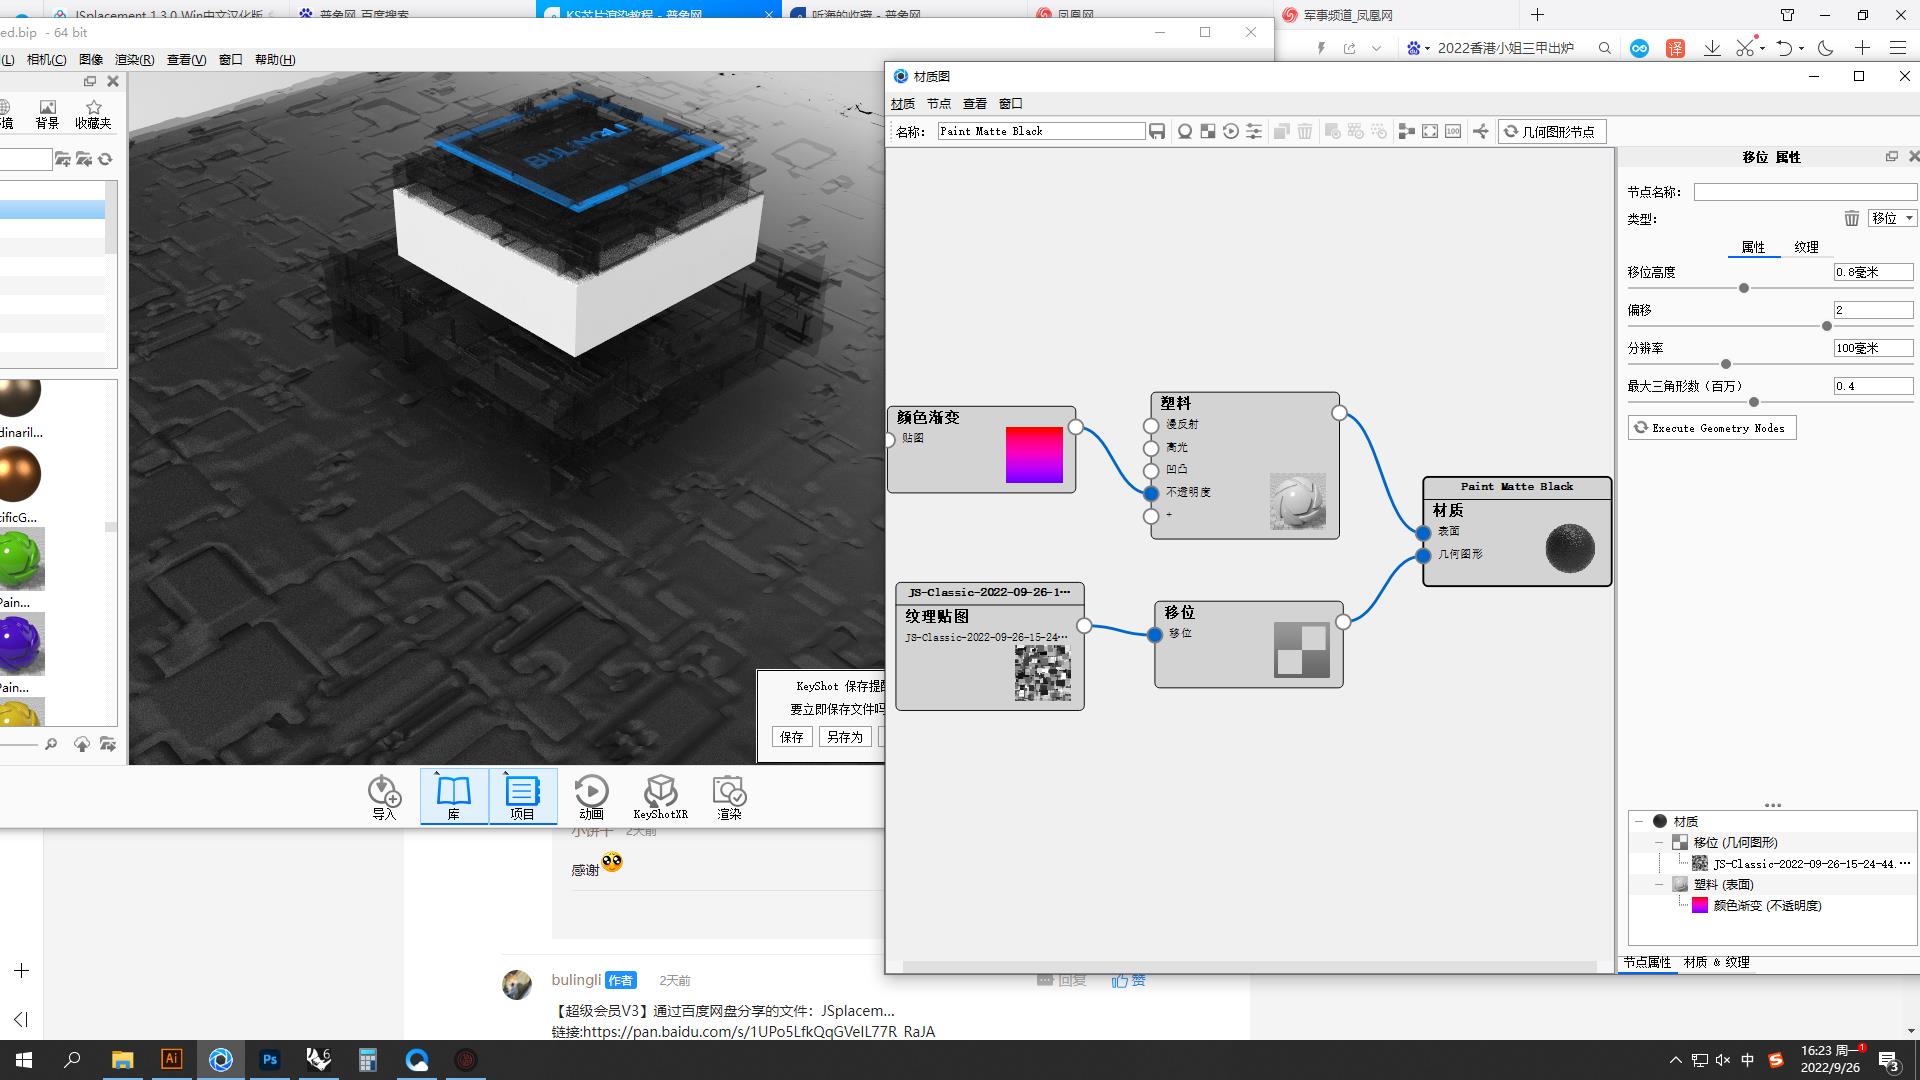Click the 移位高度 slider handle
The image size is (1920, 1080).
[1744, 288]
